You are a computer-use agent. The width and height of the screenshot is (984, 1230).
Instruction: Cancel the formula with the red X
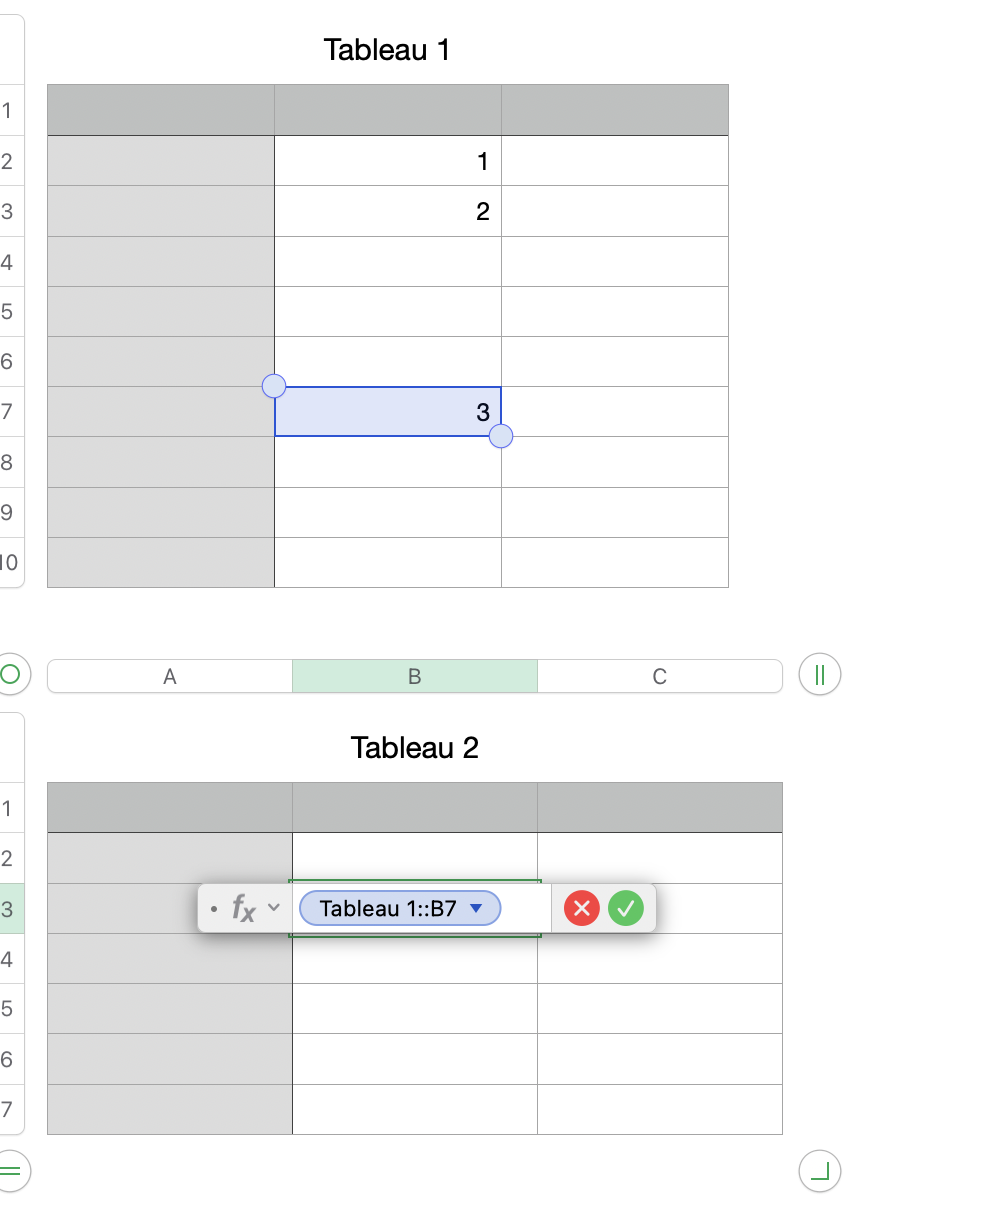(x=581, y=908)
